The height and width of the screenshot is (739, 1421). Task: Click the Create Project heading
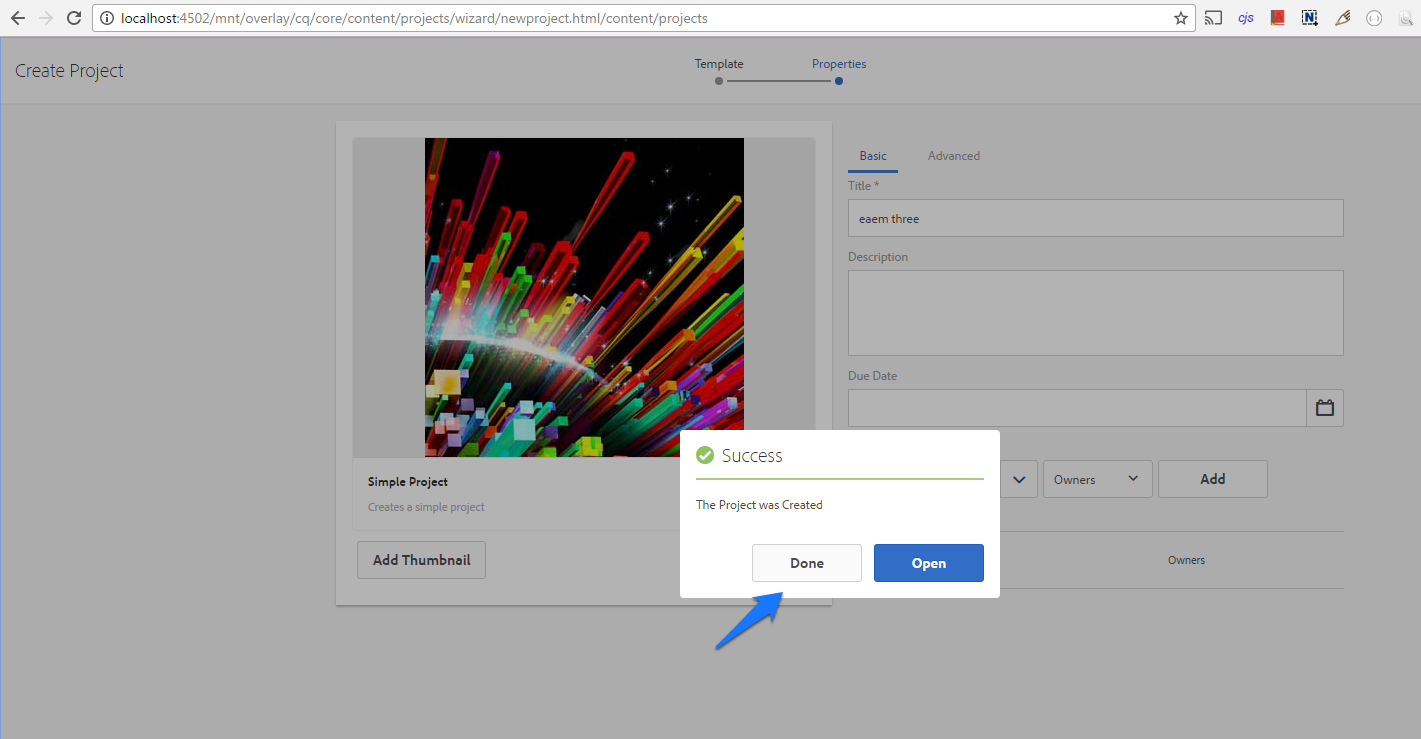click(70, 71)
